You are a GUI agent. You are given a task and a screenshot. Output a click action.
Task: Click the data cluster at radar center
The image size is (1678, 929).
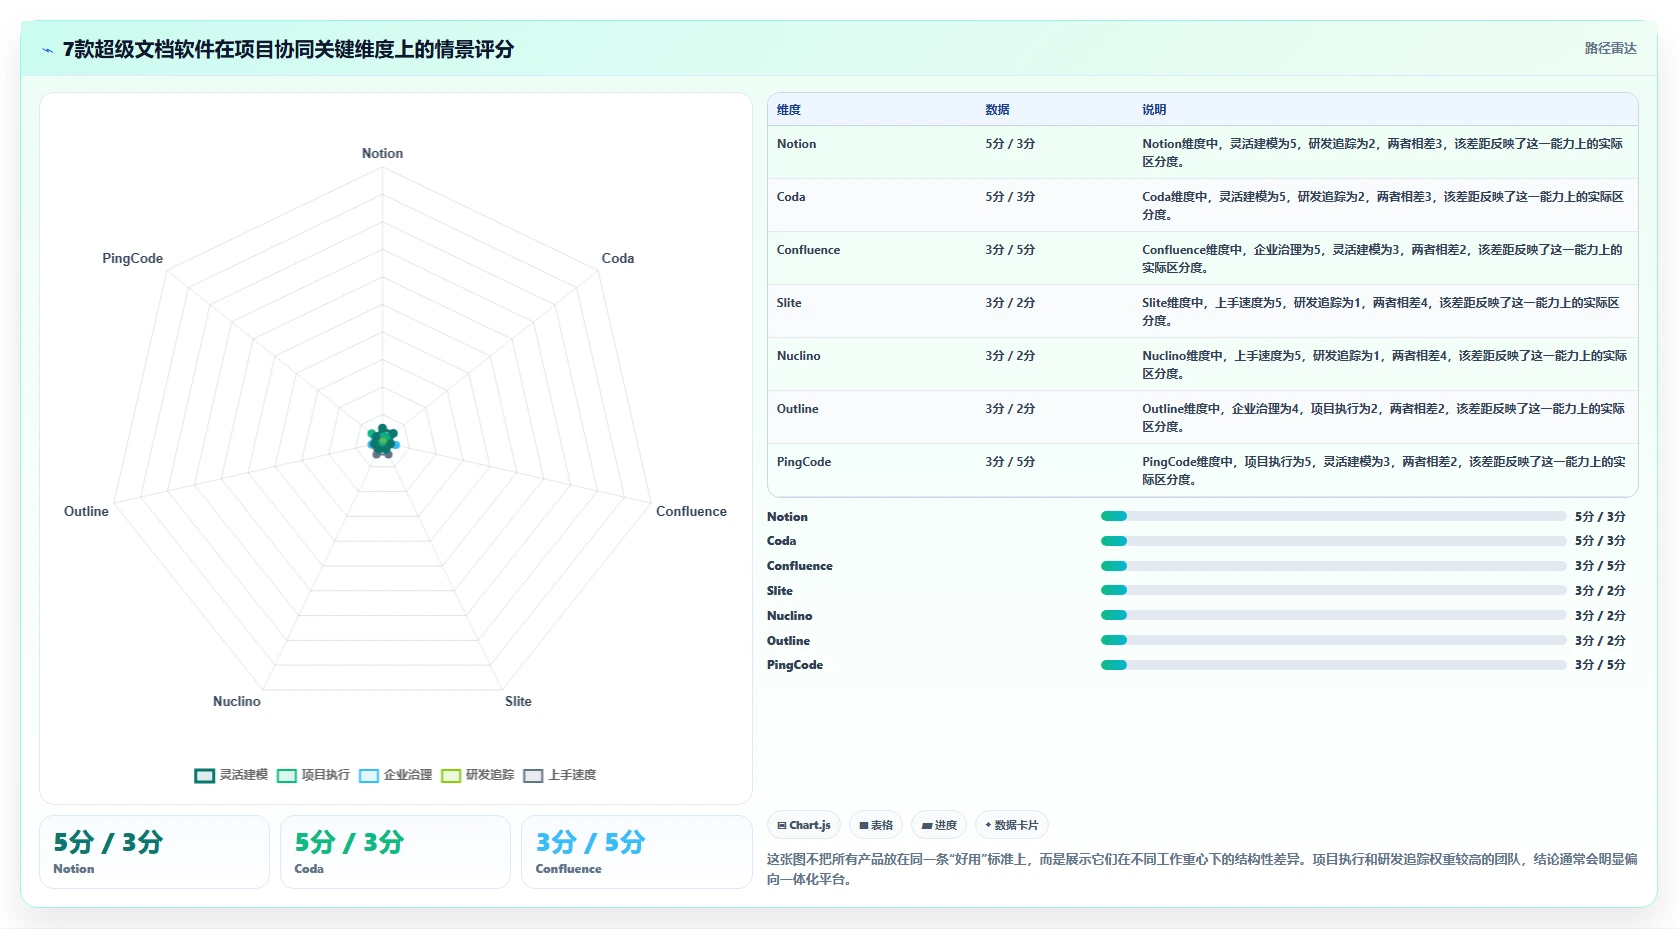383,440
